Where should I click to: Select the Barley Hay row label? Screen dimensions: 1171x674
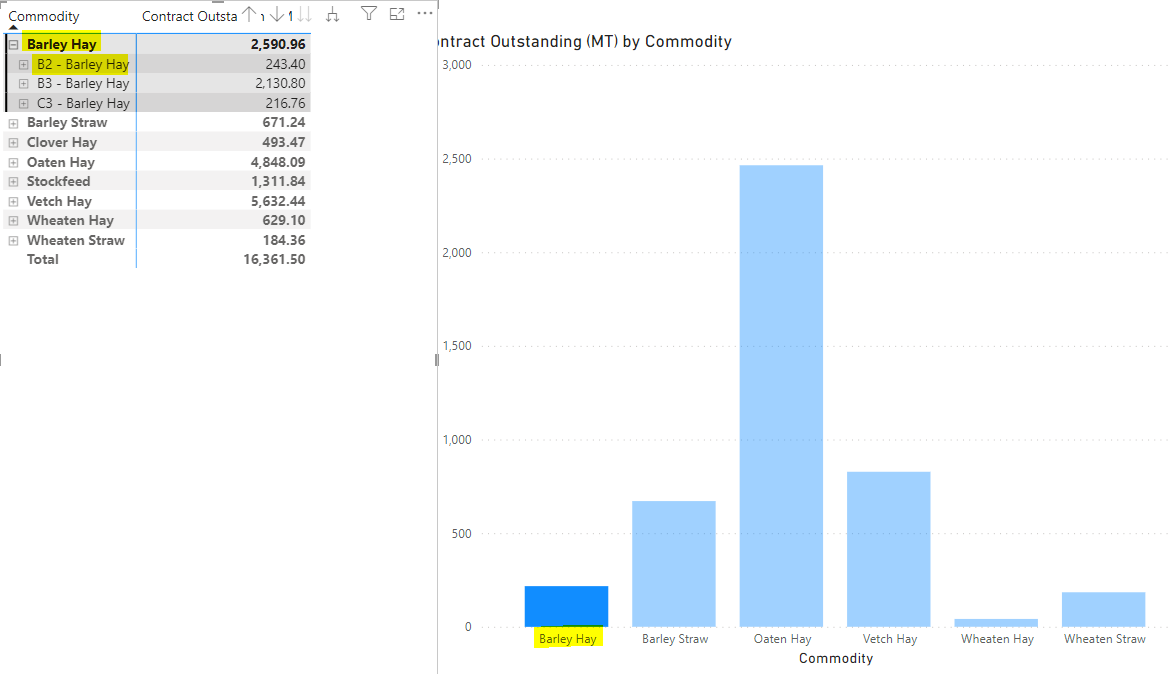[61, 44]
